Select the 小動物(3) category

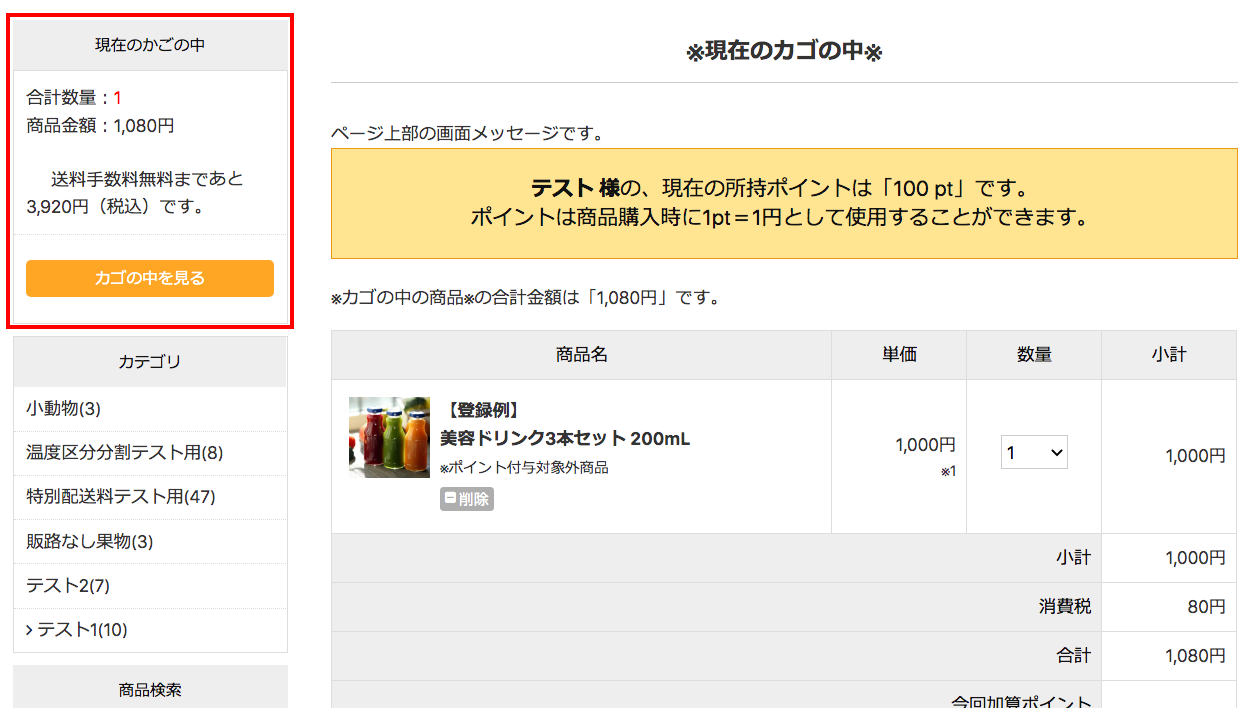[63, 408]
